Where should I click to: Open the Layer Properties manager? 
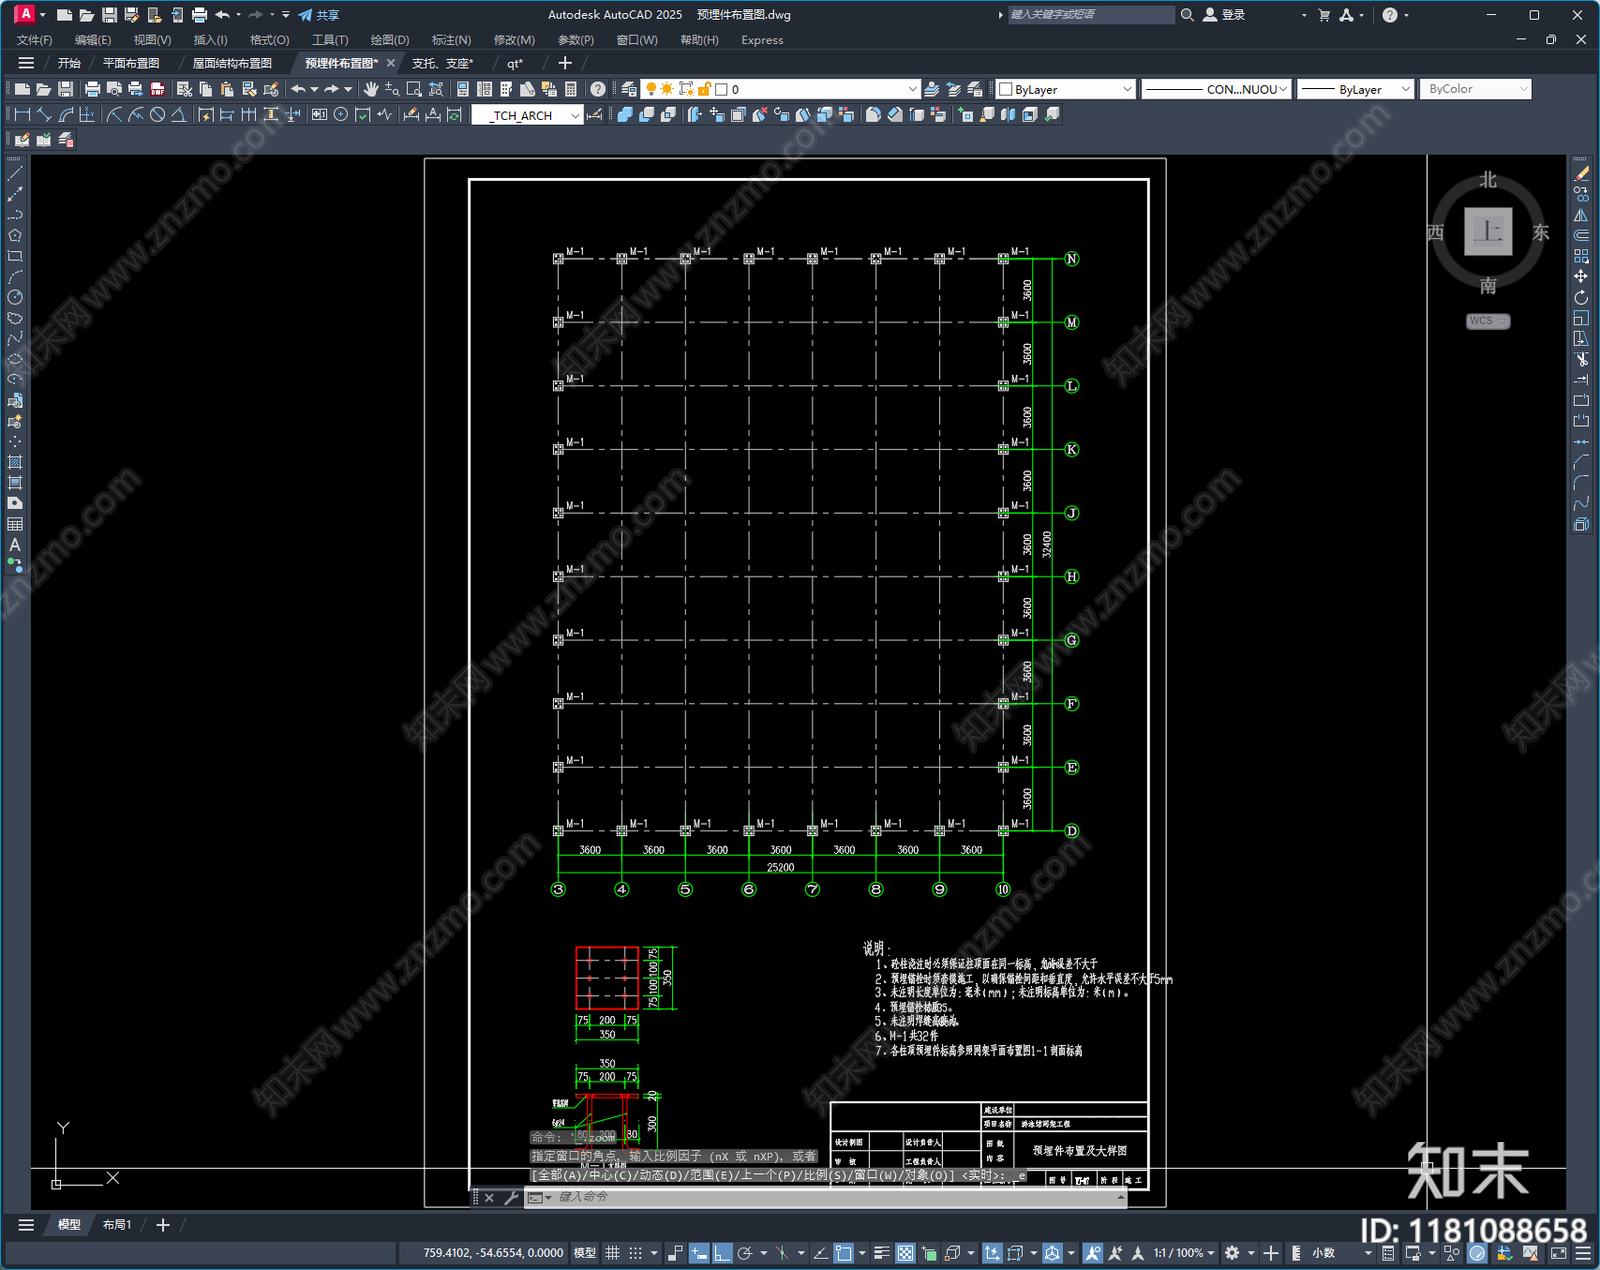629,89
